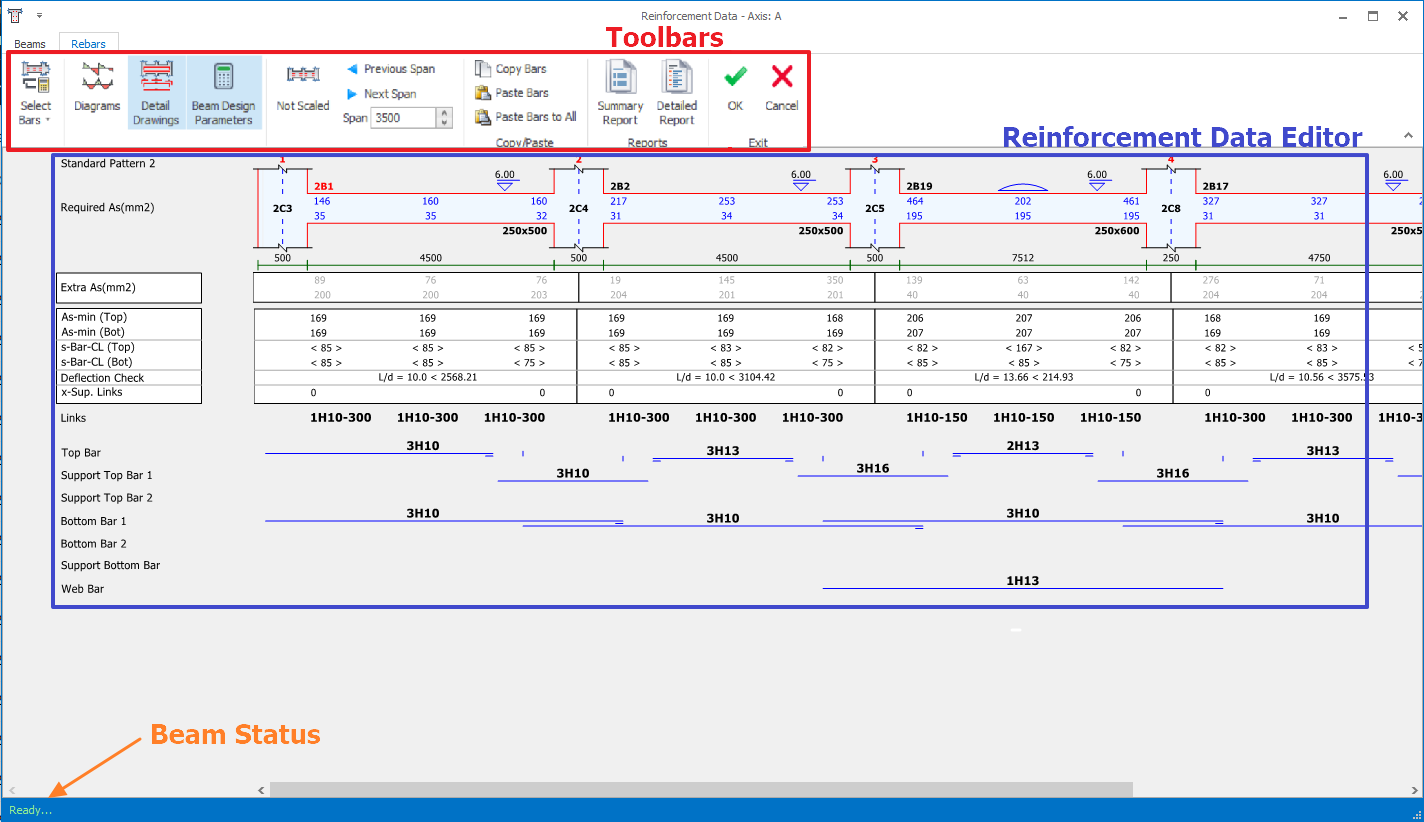Click the Copy Bars icon

[x=511, y=69]
